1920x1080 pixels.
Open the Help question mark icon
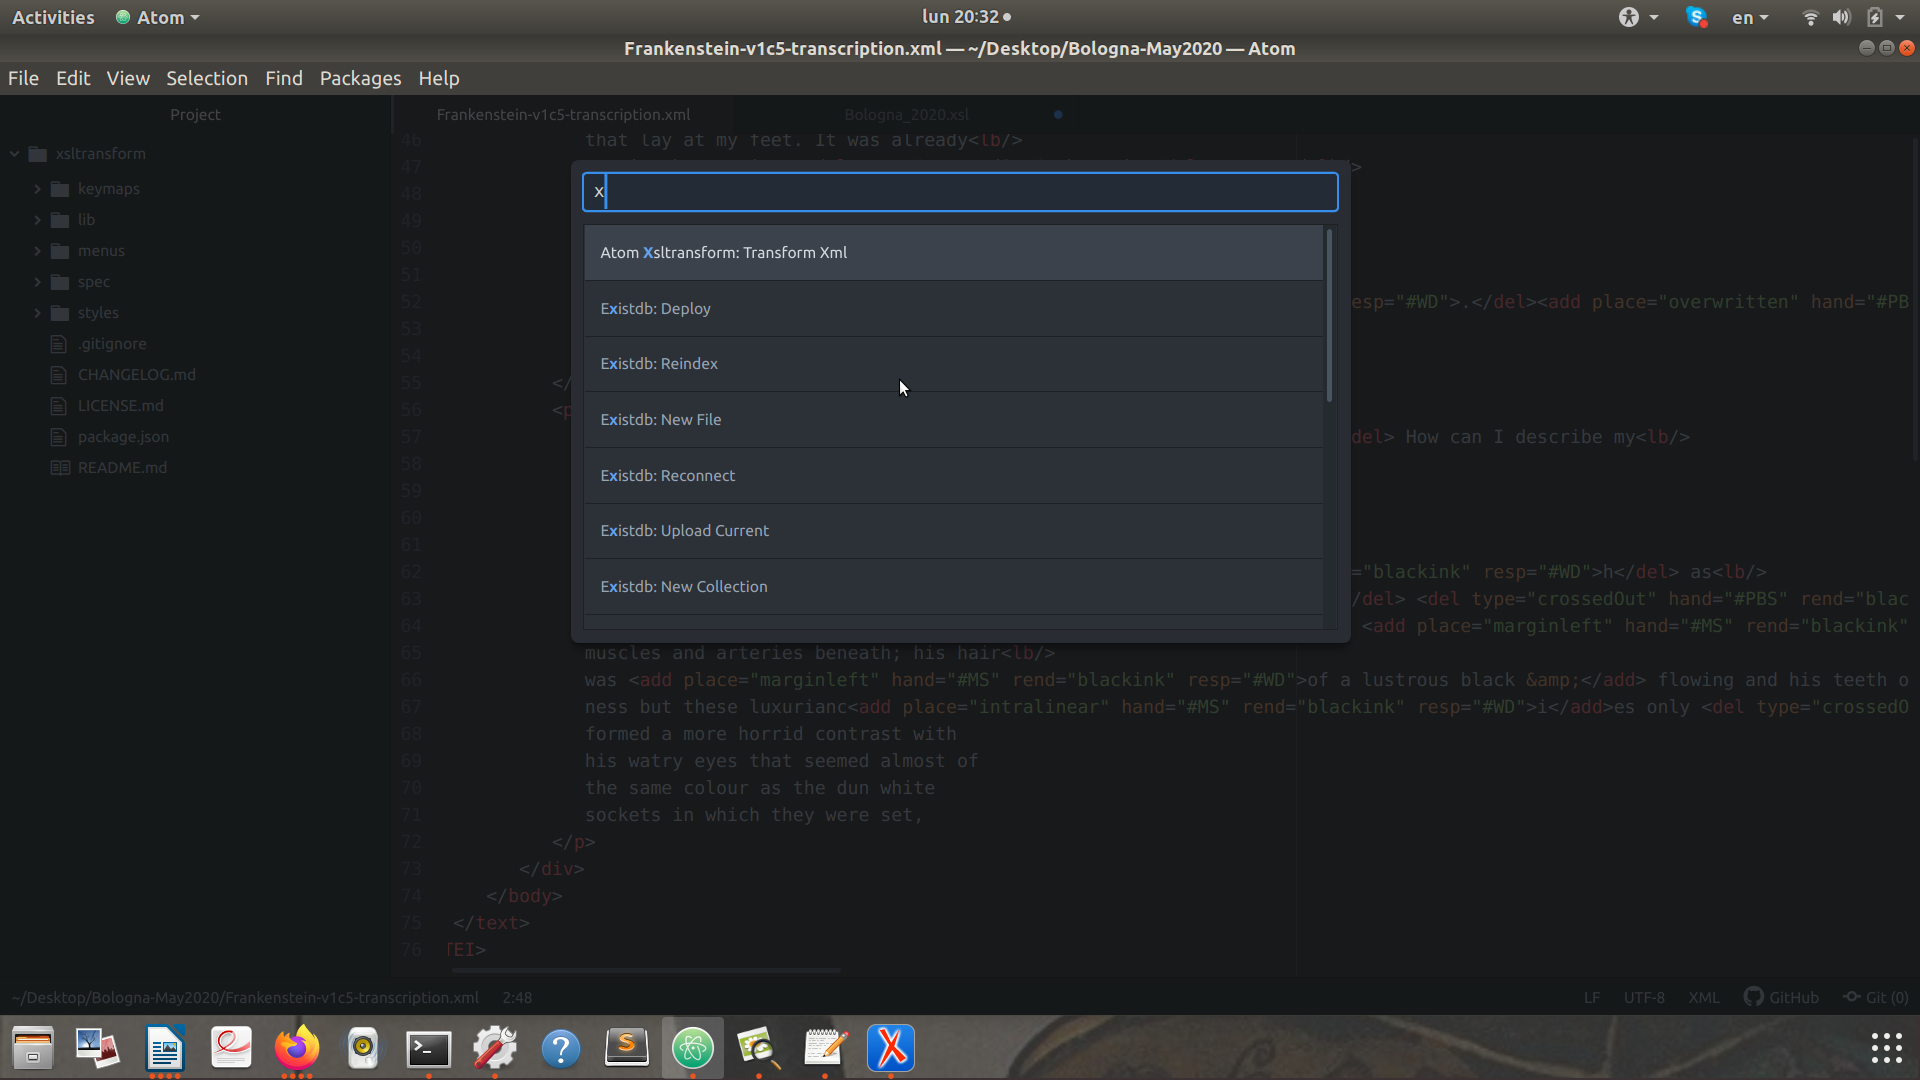pyautogui.click(x=561, y=1047)
